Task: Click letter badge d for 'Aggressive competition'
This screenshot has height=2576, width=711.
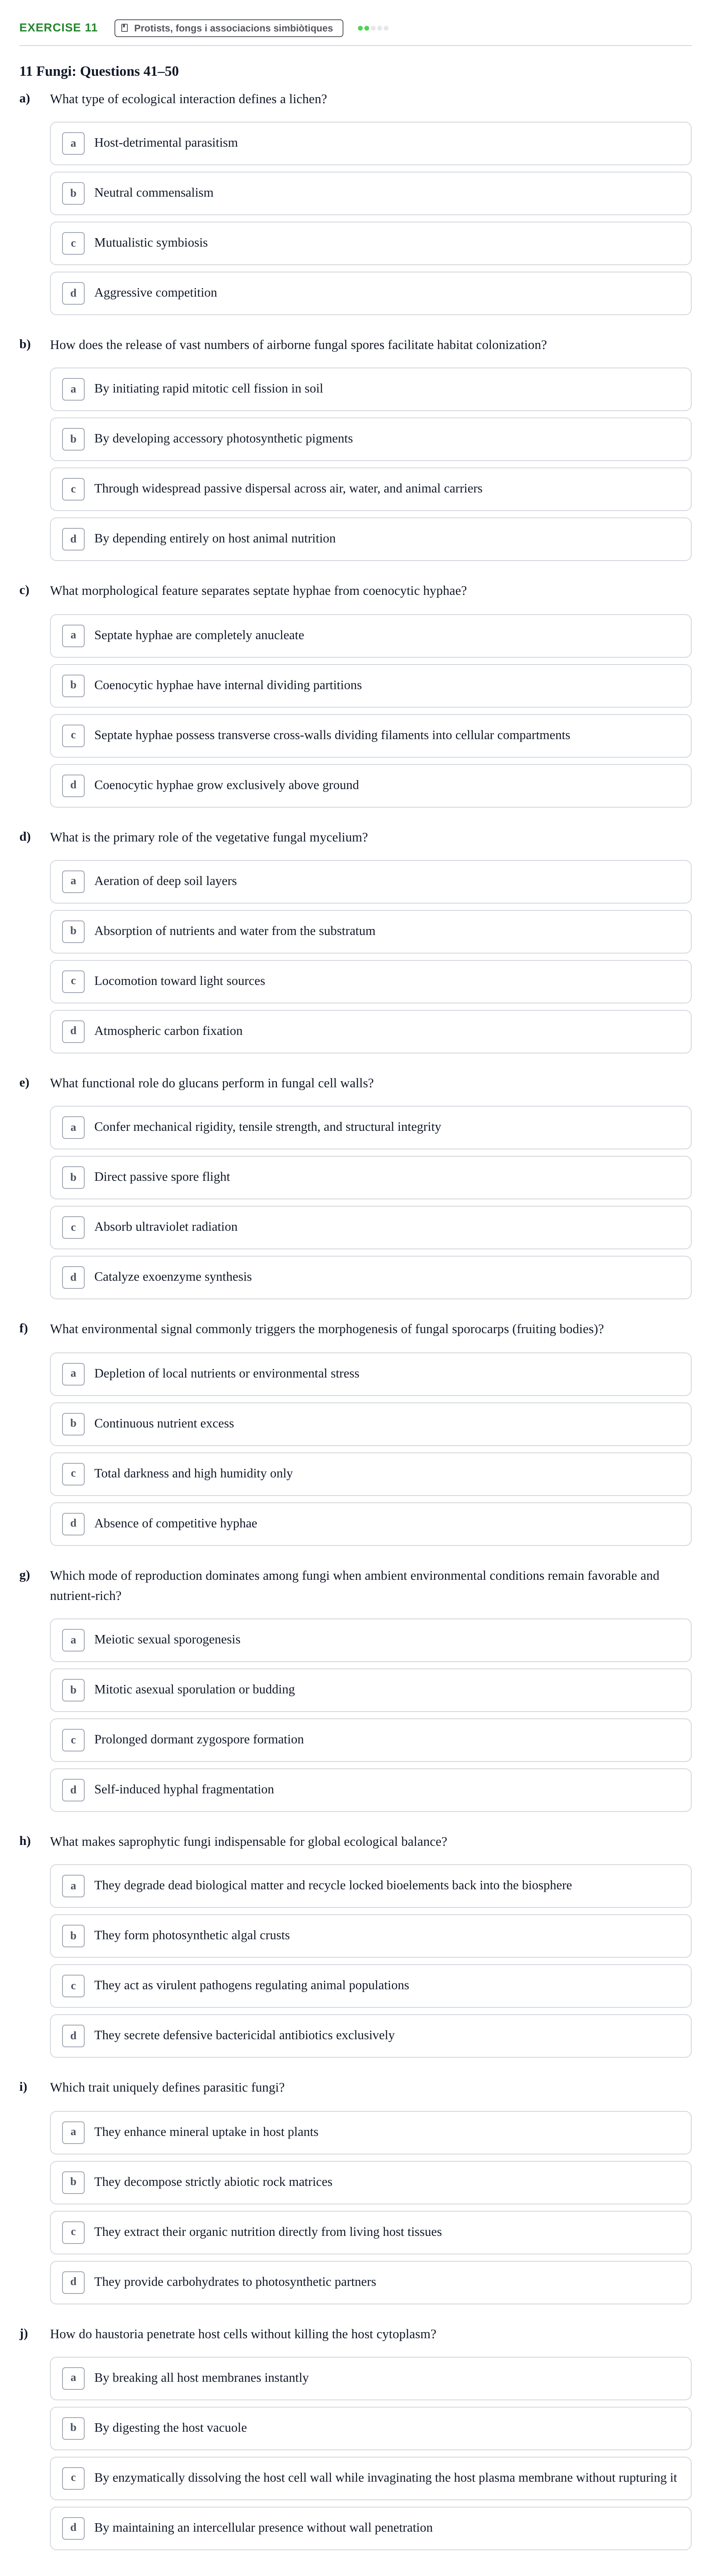Action: click(73, 293)
